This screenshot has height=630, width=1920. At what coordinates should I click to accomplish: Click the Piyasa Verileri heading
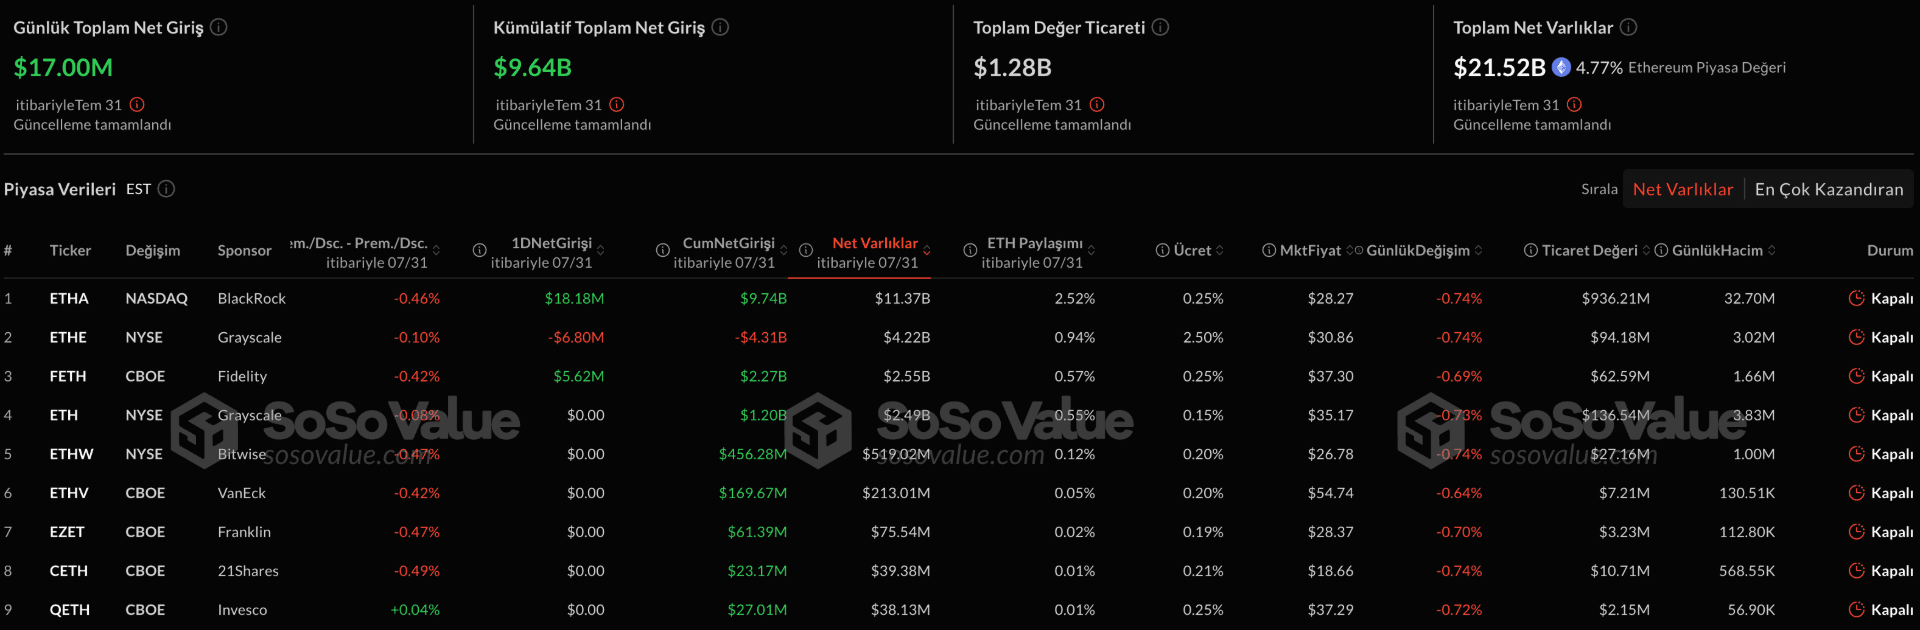click(60, 189)
